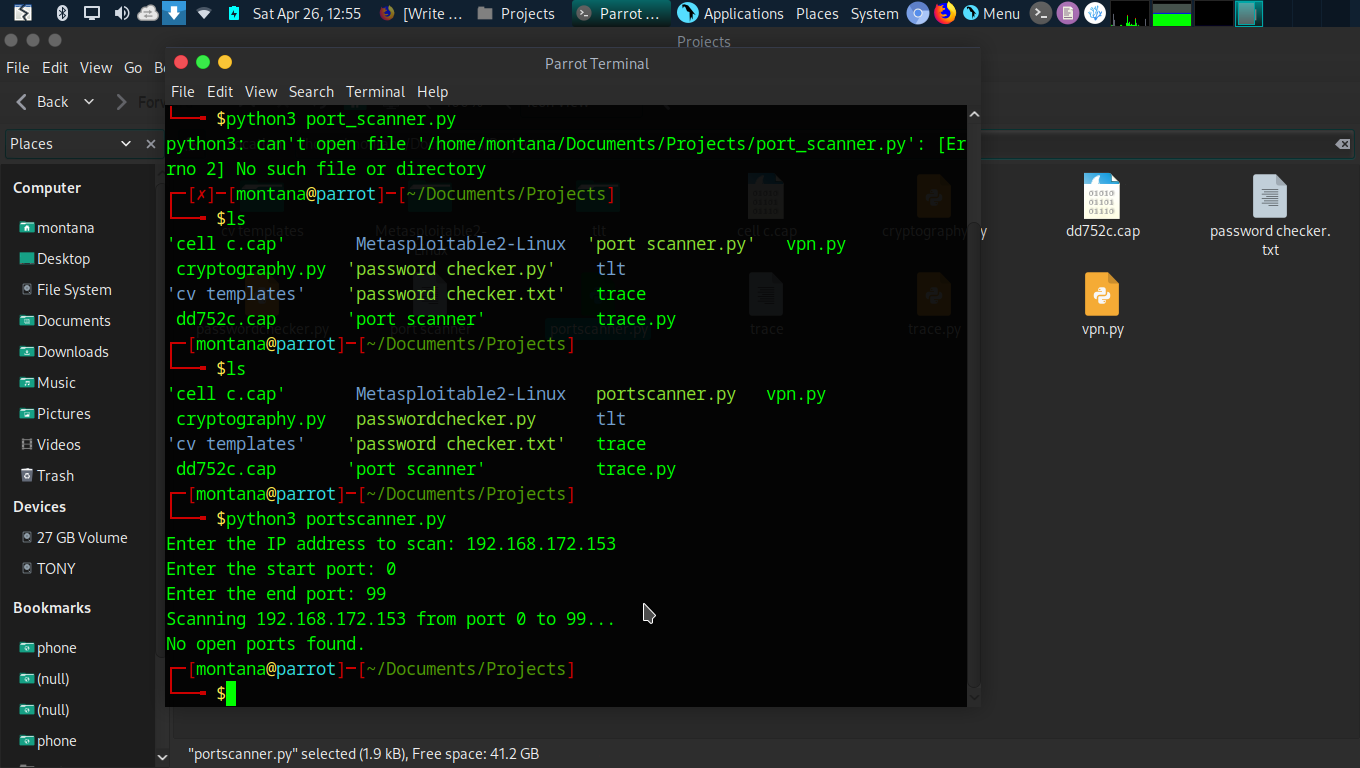1360x768 pixels.
Task: Switch to Parrot Terminal taskbar entry
Action: point(621,13)
